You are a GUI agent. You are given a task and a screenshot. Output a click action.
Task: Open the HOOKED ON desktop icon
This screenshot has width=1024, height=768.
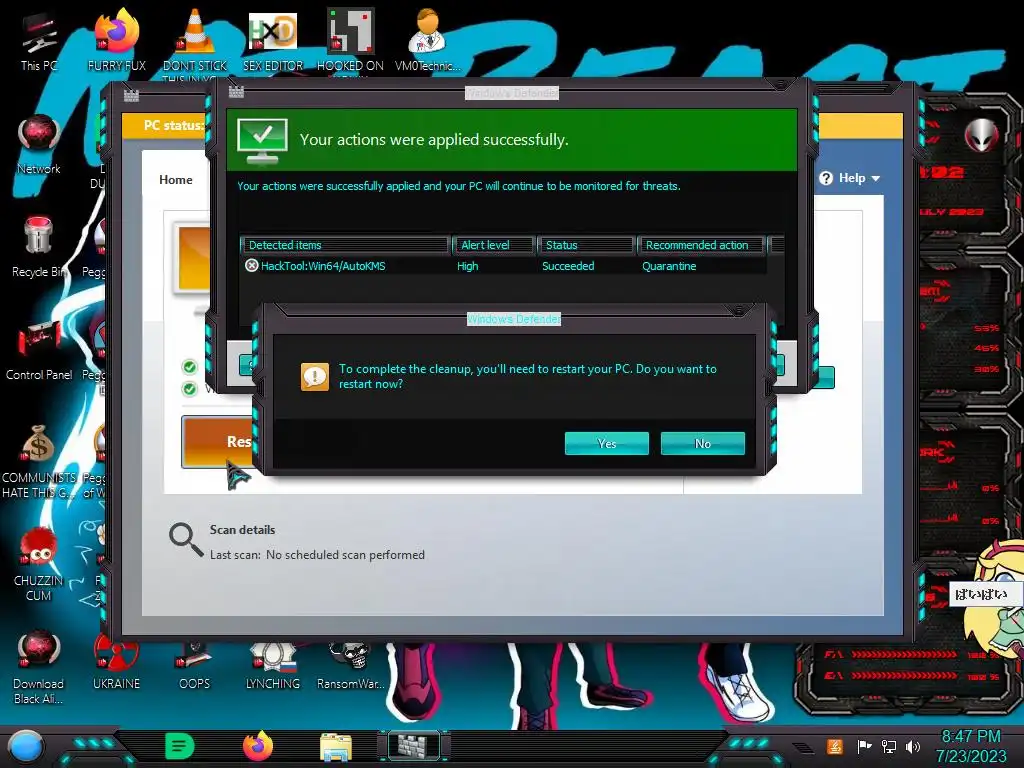[x=350, y=41]
